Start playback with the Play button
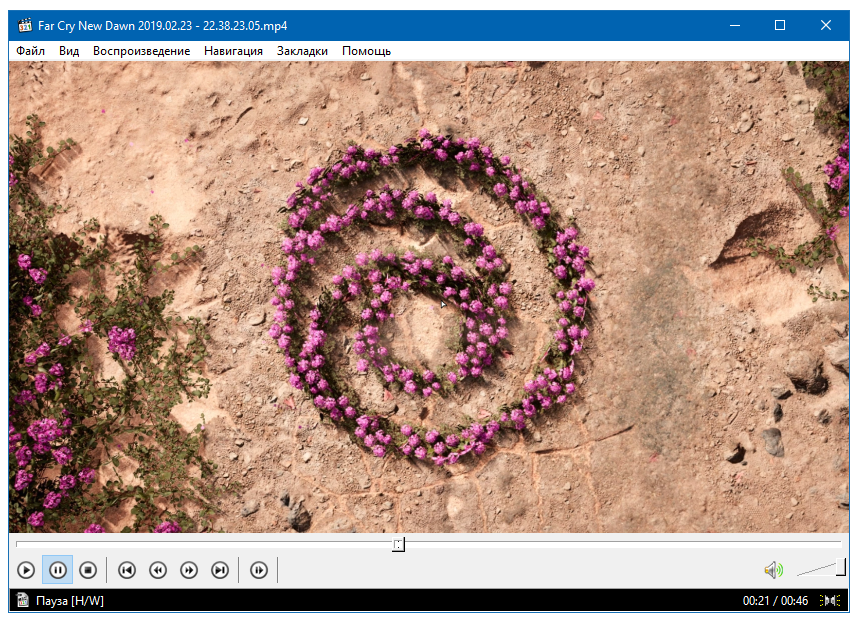 [x=26, y=570]
